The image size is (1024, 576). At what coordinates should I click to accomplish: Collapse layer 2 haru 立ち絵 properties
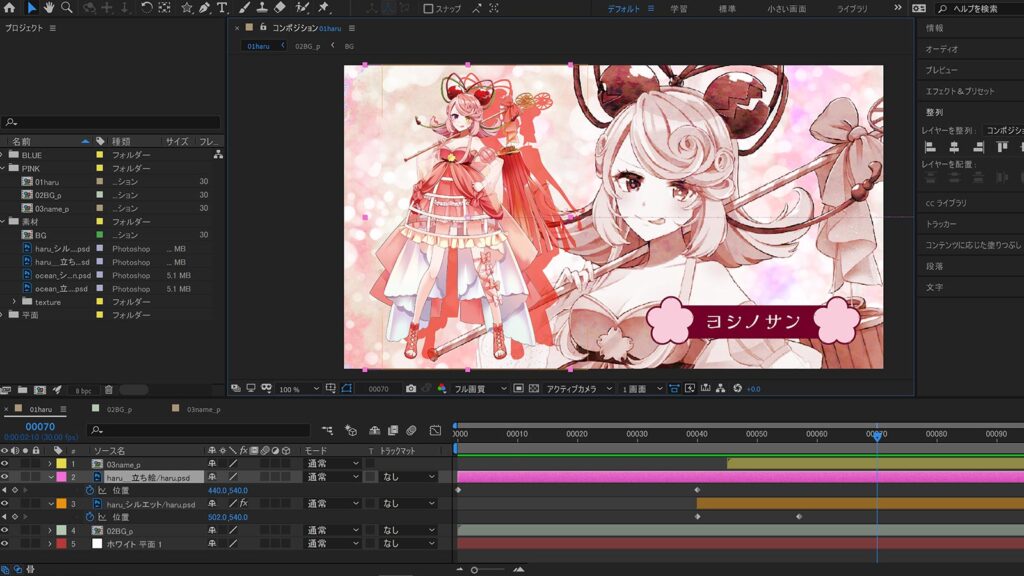tap(50, 477)
